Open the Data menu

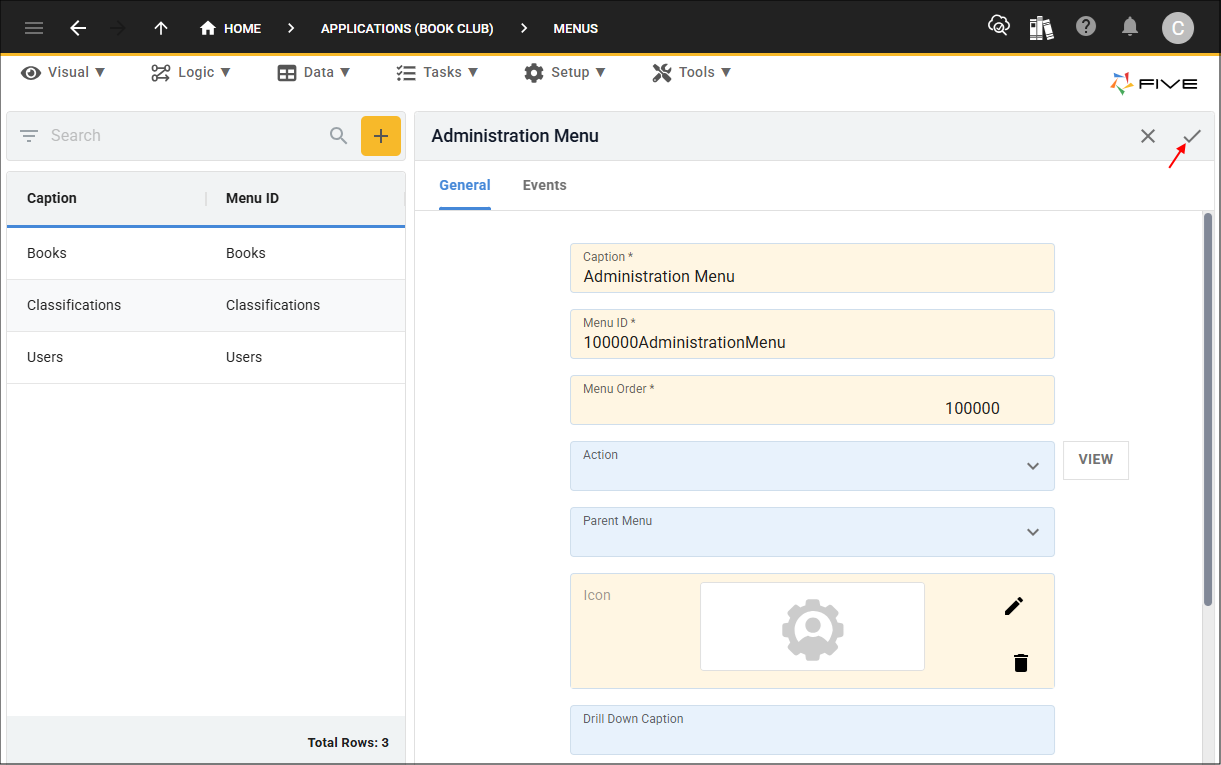coord(314,72)
